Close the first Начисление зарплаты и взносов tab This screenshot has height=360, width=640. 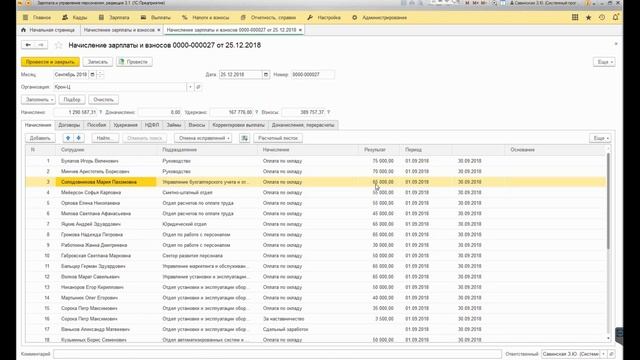click(159, 30)
